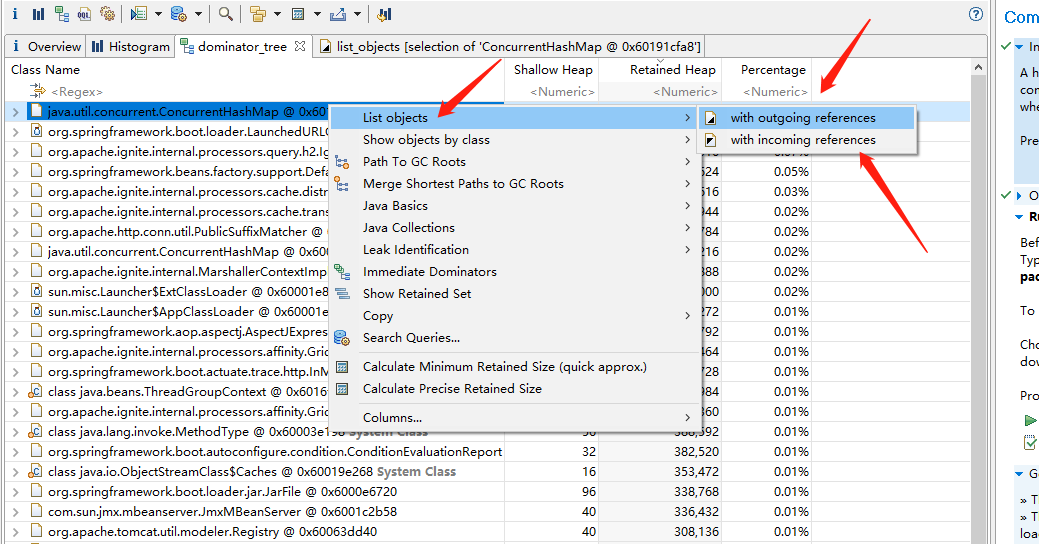Switch to the Histogram tab

(x=131, y=46)
